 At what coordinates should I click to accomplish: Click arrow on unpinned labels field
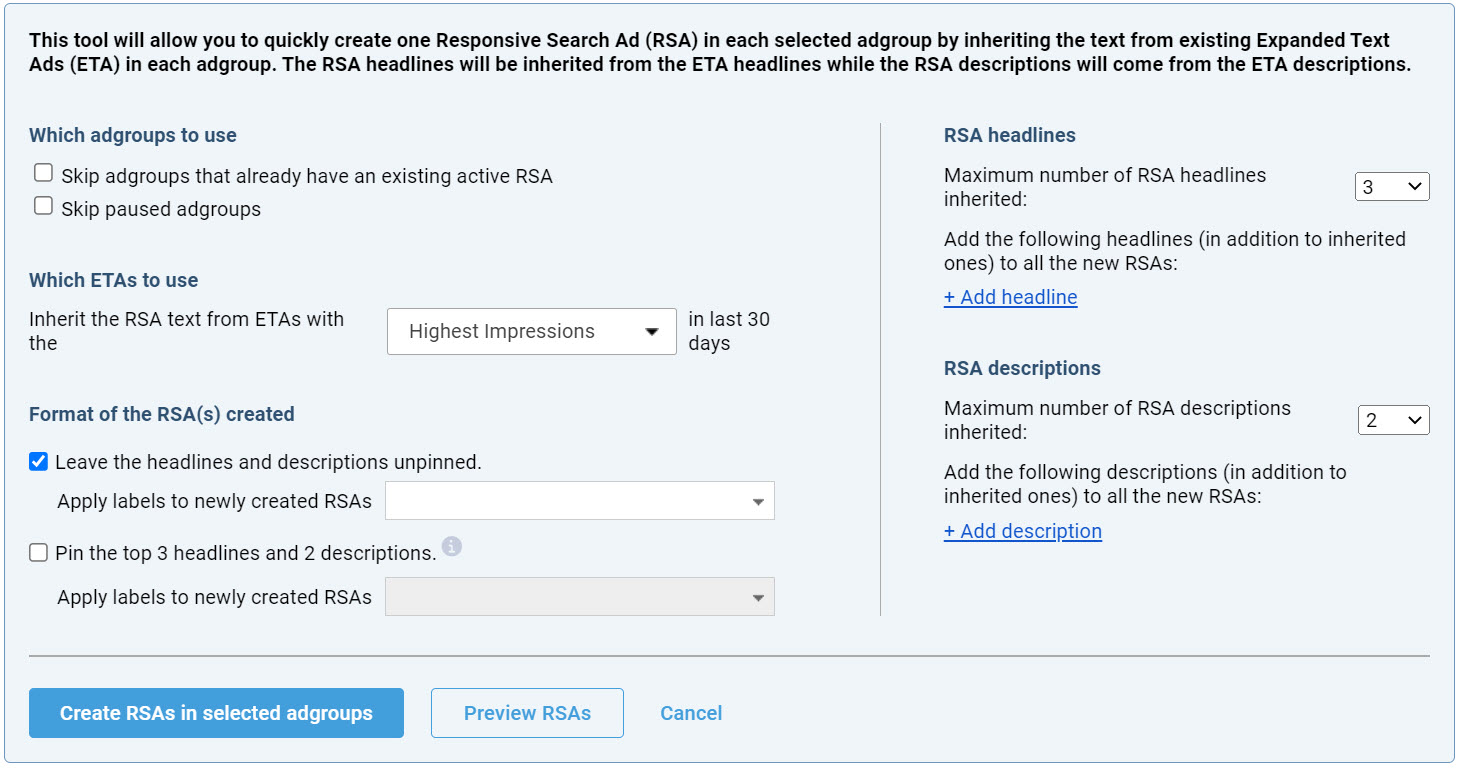coord(758,502)
